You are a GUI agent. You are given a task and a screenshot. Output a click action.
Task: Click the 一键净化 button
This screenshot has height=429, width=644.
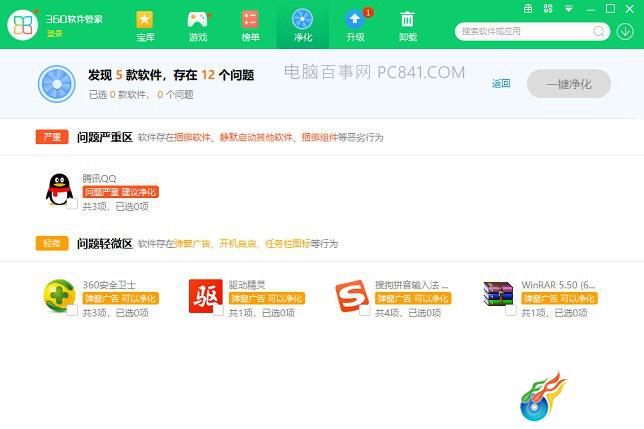point(569,84)
